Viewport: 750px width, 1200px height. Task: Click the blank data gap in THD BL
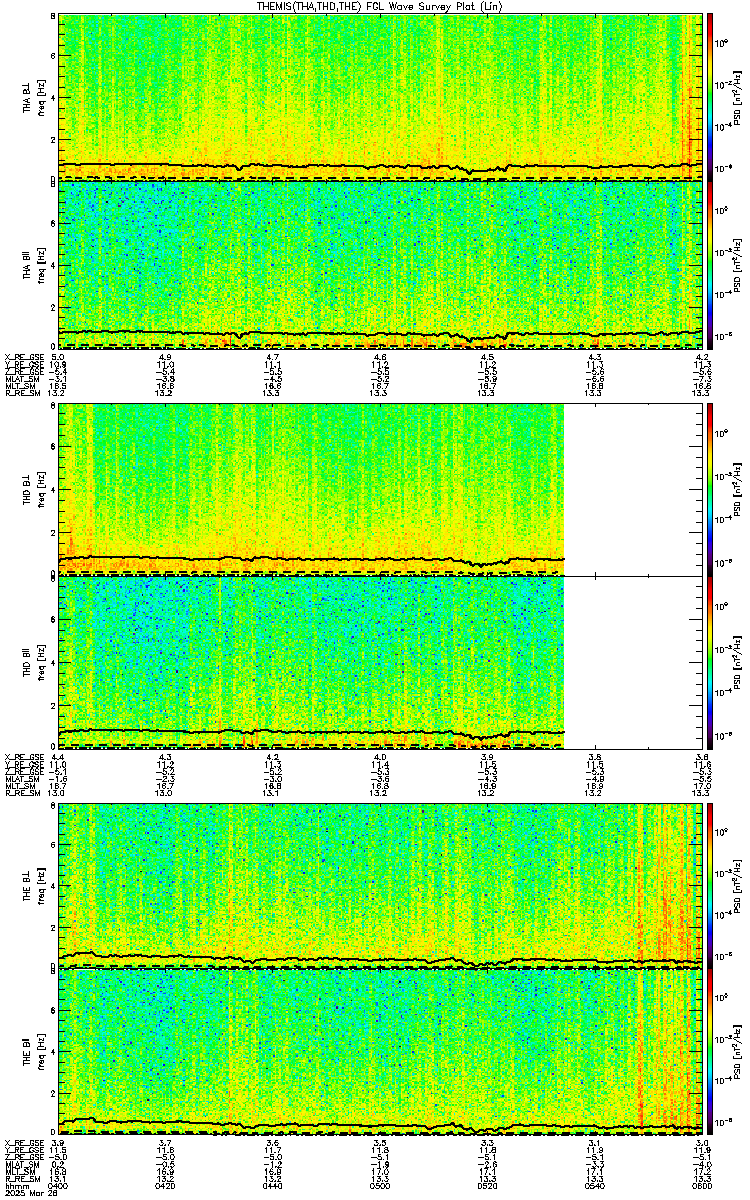tap(635, 490)
